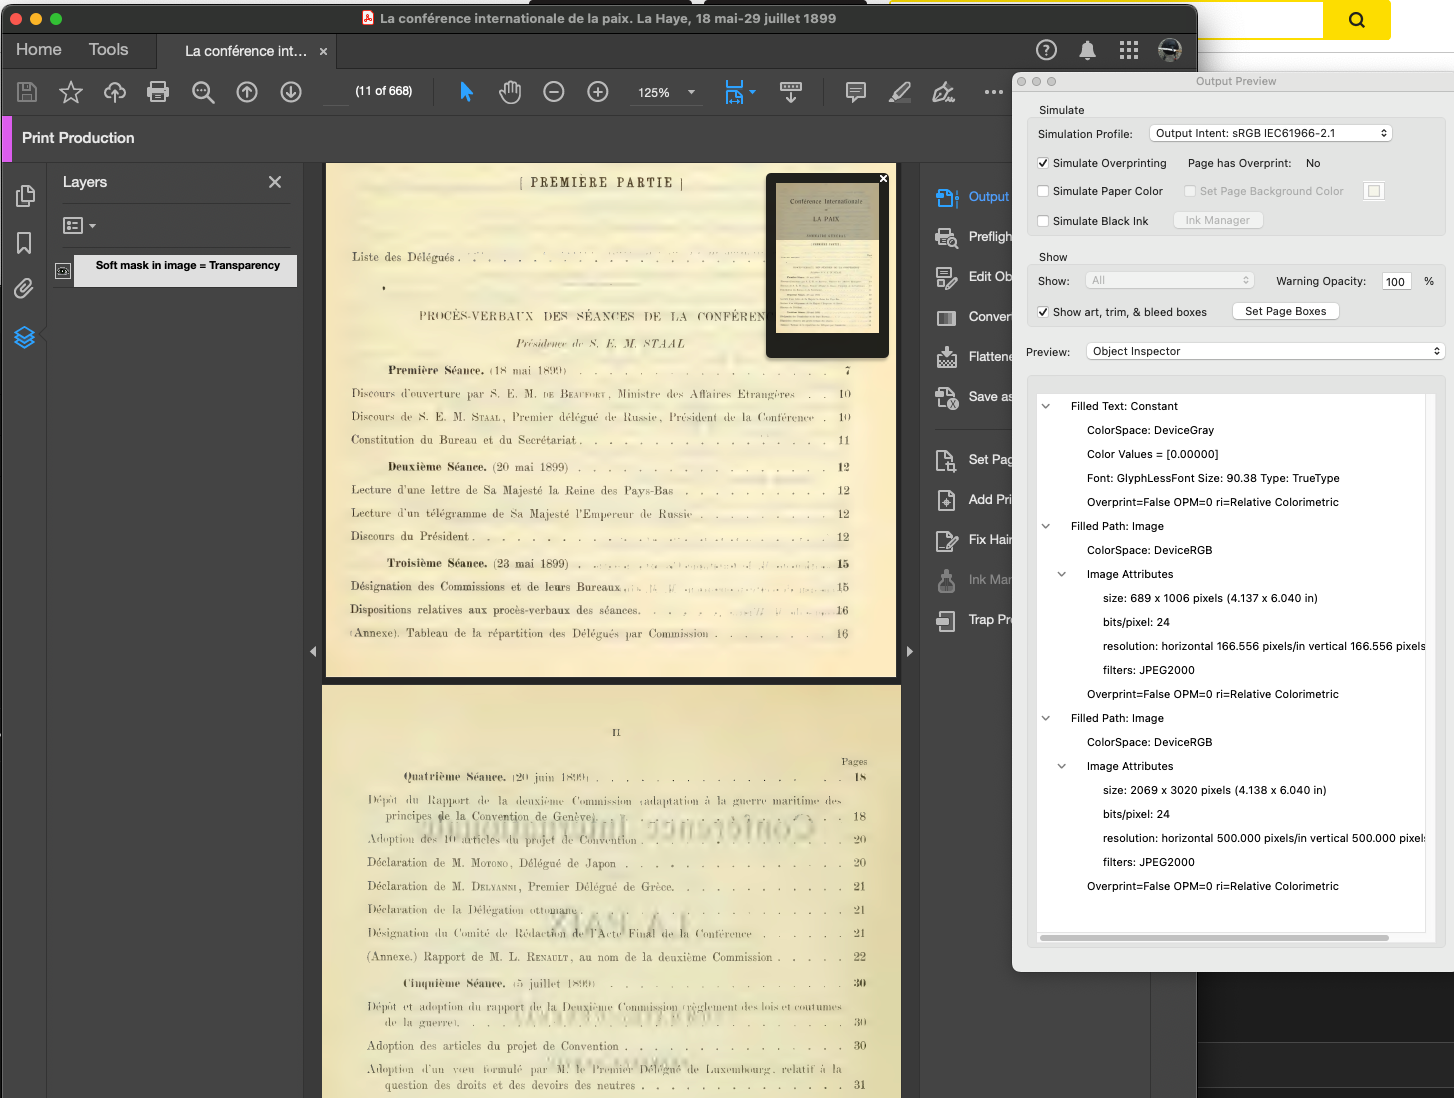Toggle Show art, trim, & bleed boxes
Viewport: 1454px width, 1098px height.
click(x=1043, y=312)
